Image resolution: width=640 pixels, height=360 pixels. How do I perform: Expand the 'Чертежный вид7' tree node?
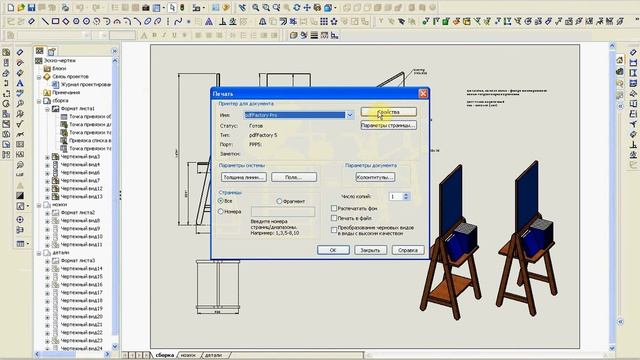[x=47, y=180]
